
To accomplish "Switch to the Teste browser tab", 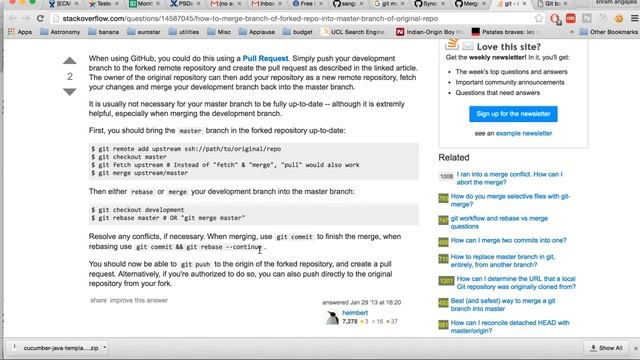I will click(104, 4).
